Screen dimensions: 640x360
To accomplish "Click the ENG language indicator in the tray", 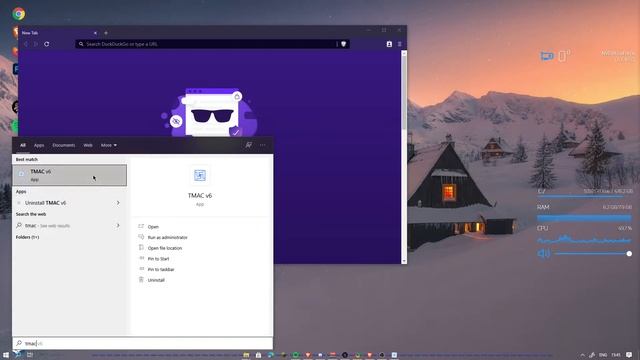I will tap(603, 355).
